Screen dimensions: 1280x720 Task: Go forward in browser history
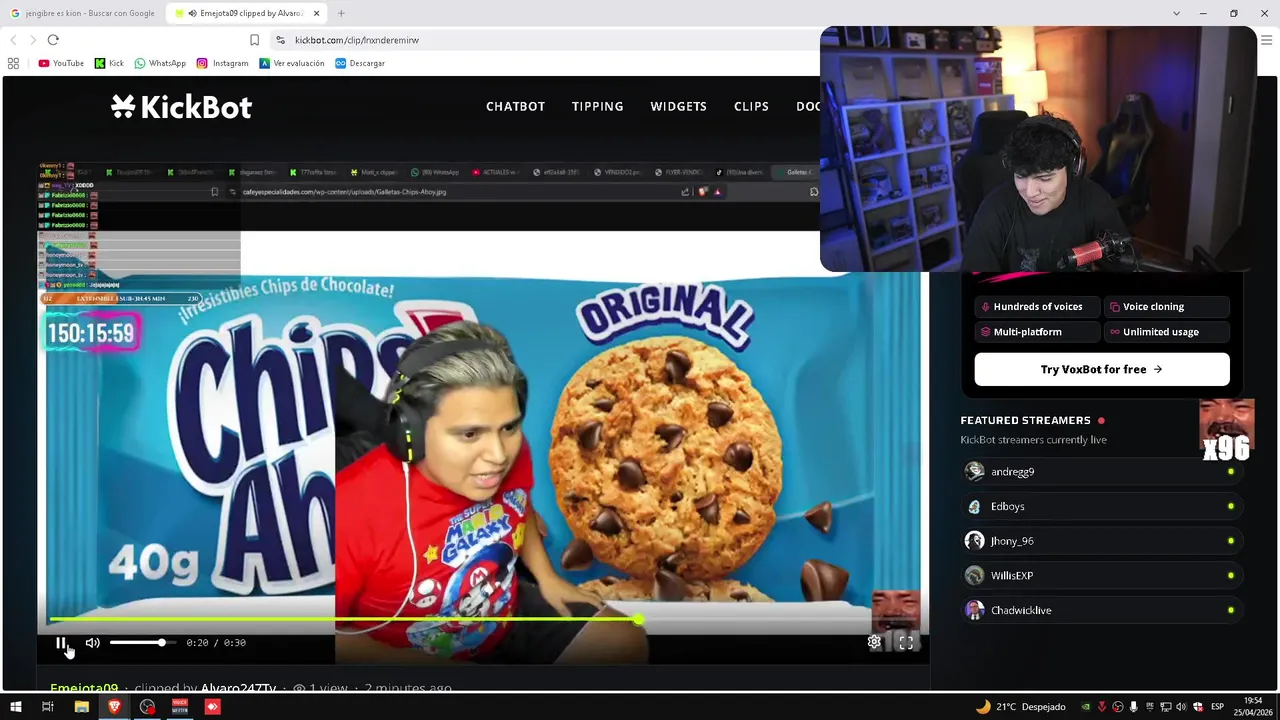pyautogui.click(x=33, y=40)
